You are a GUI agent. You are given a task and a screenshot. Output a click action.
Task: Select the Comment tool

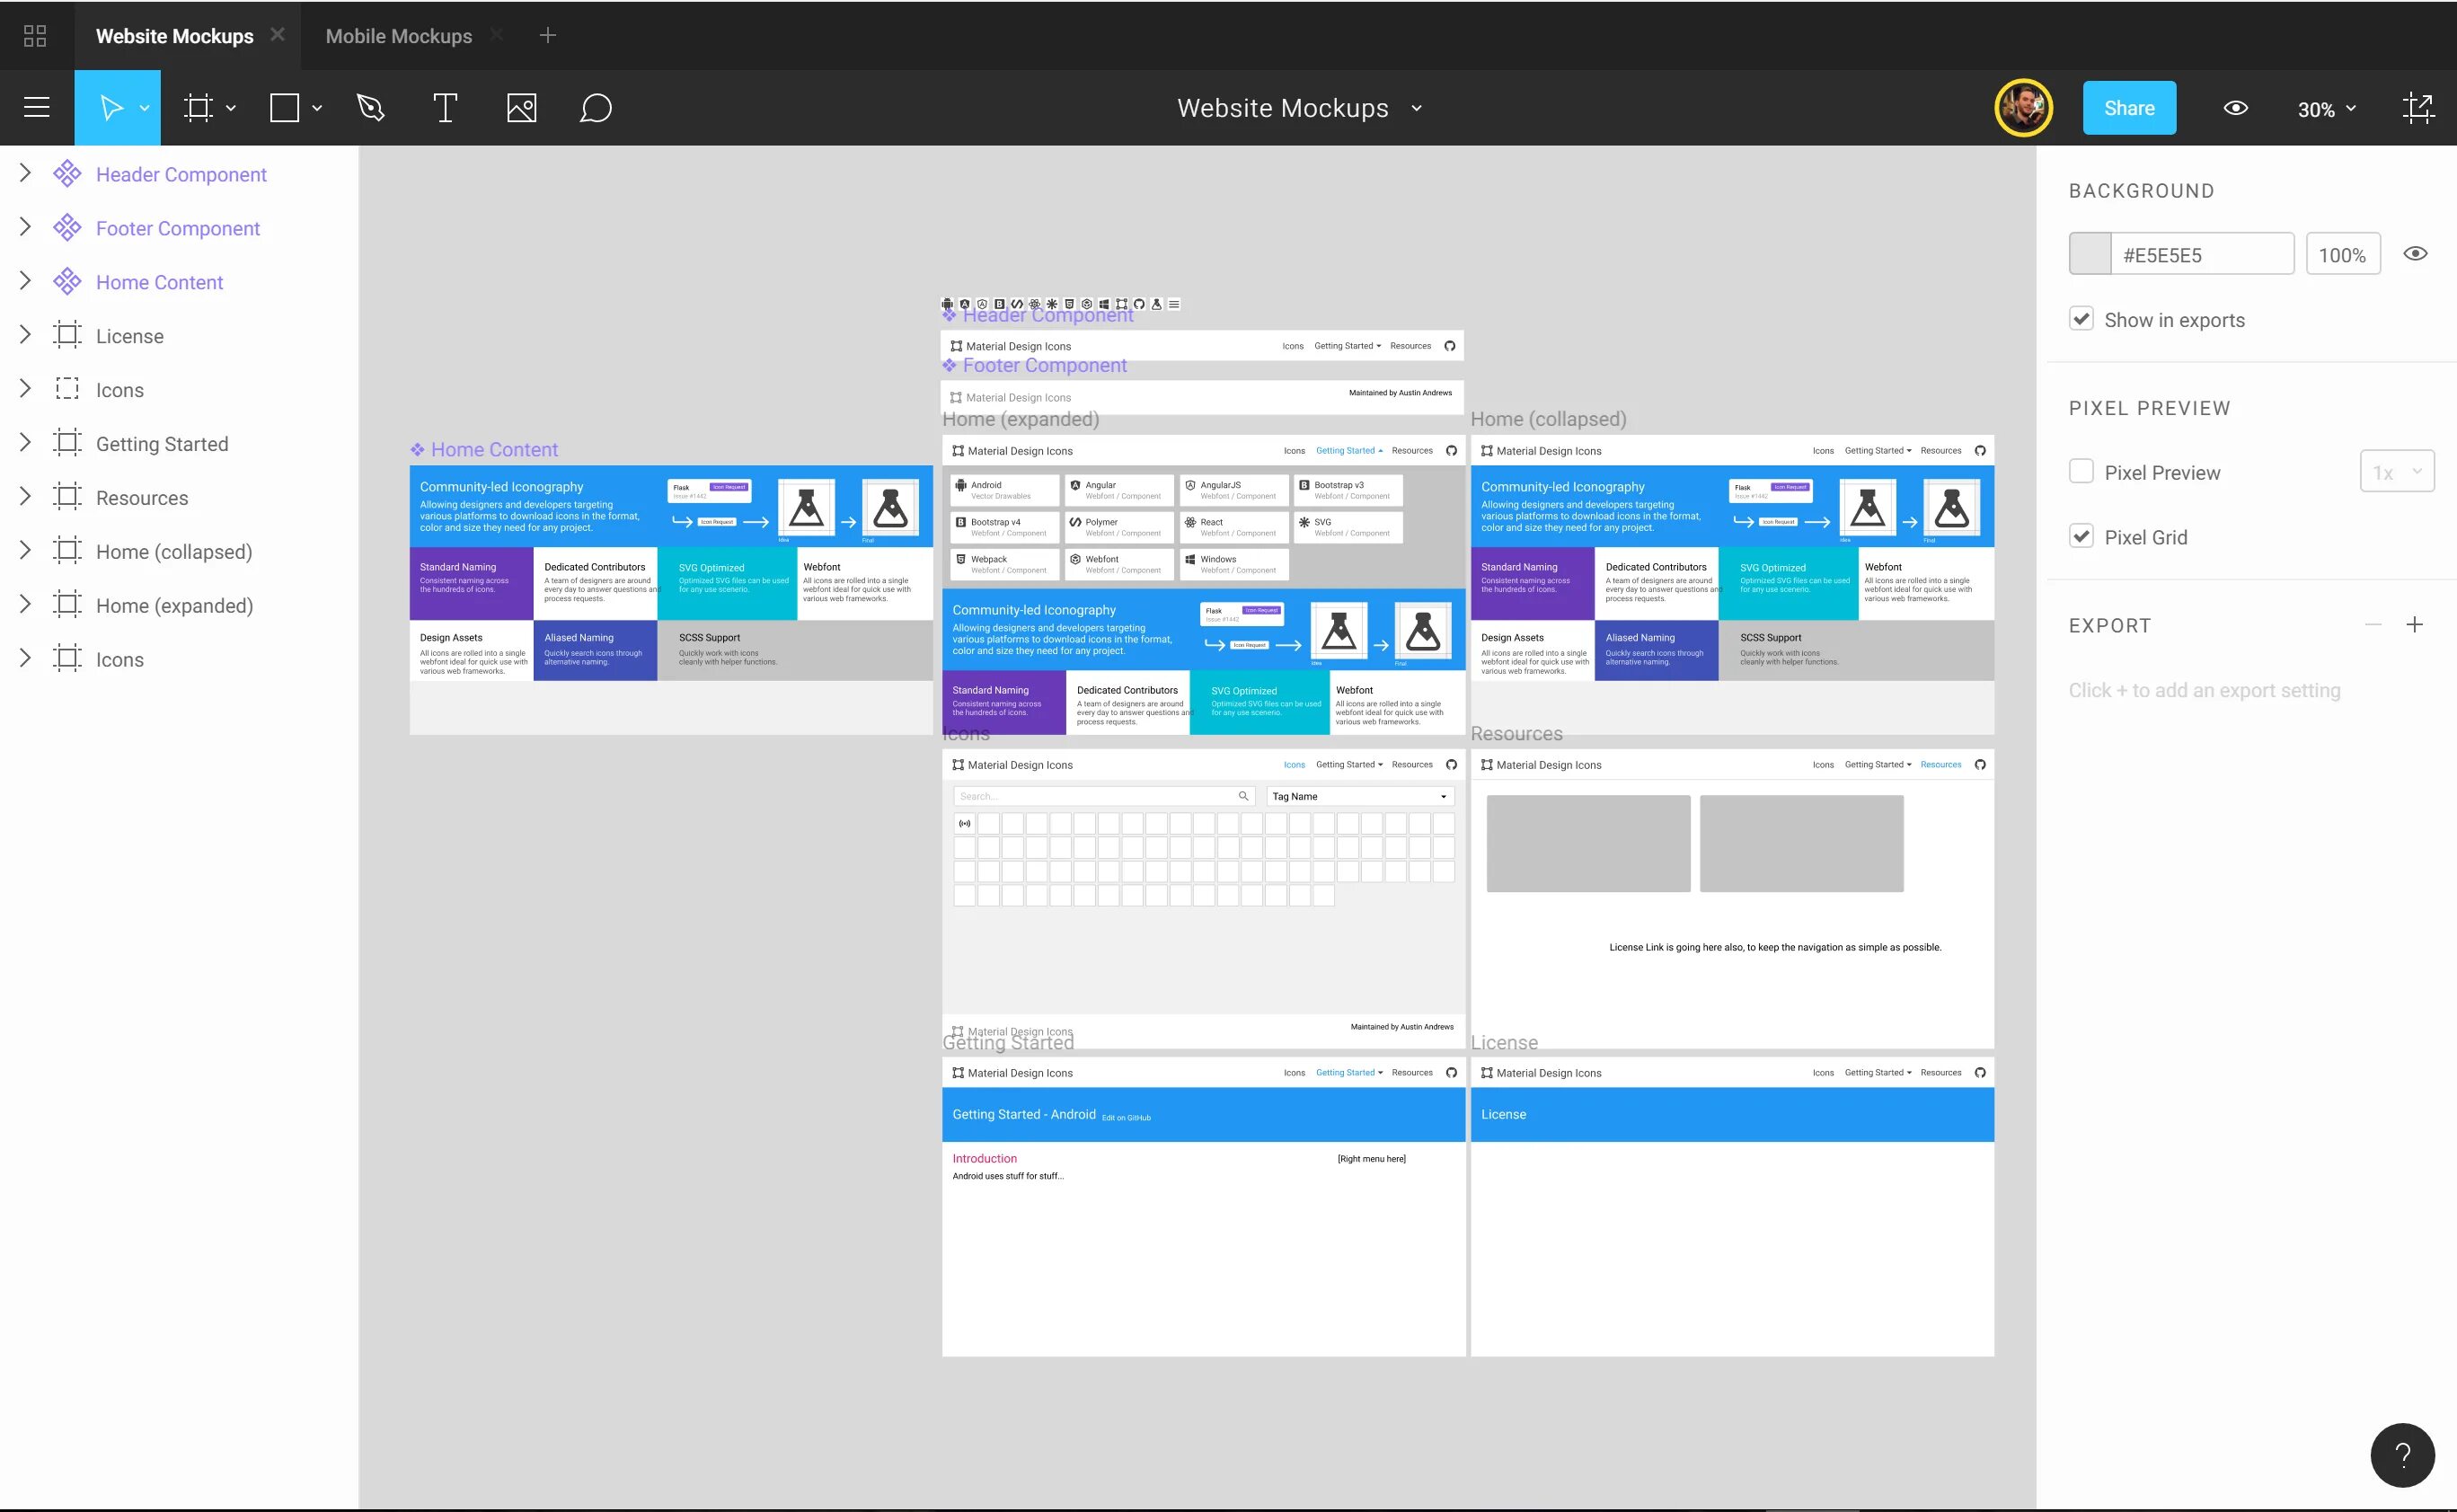coord(597,109)
